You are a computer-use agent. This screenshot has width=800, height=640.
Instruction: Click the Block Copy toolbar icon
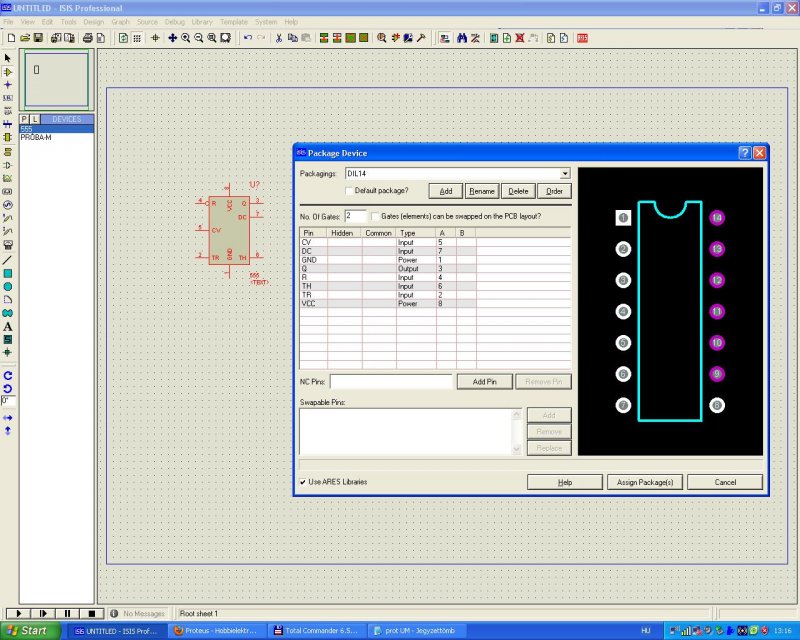[x=323, y=38]
